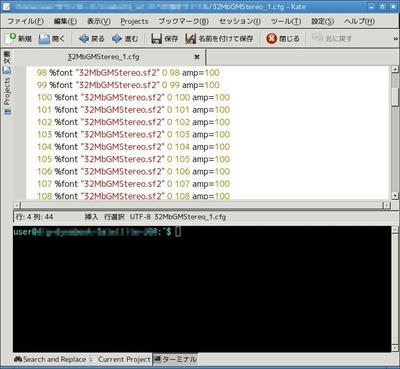This screenshot has width=400, height=369.
Task: Click the status bar filename 32MbGMStereo_1.cfg
Action: tap(190, 217)
